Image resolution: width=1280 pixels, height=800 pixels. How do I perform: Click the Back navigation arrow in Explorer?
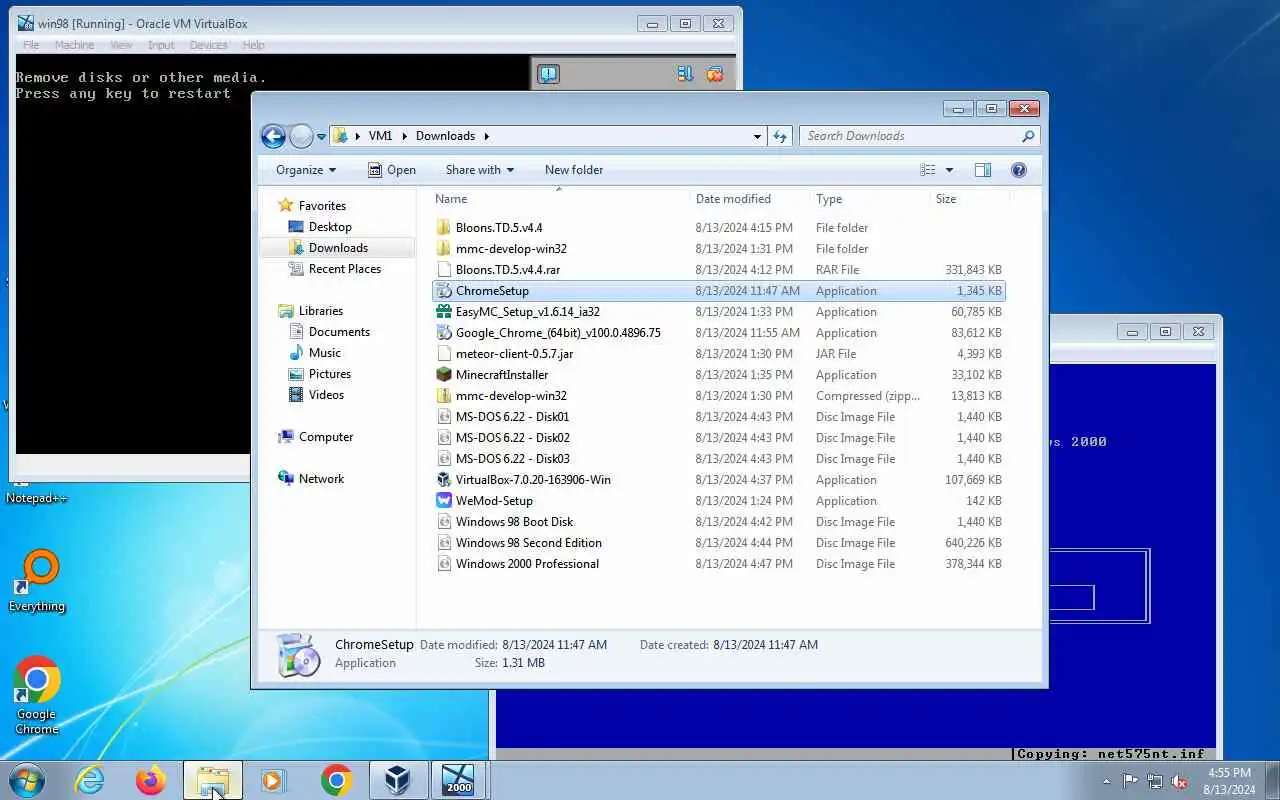coord(273,136)
